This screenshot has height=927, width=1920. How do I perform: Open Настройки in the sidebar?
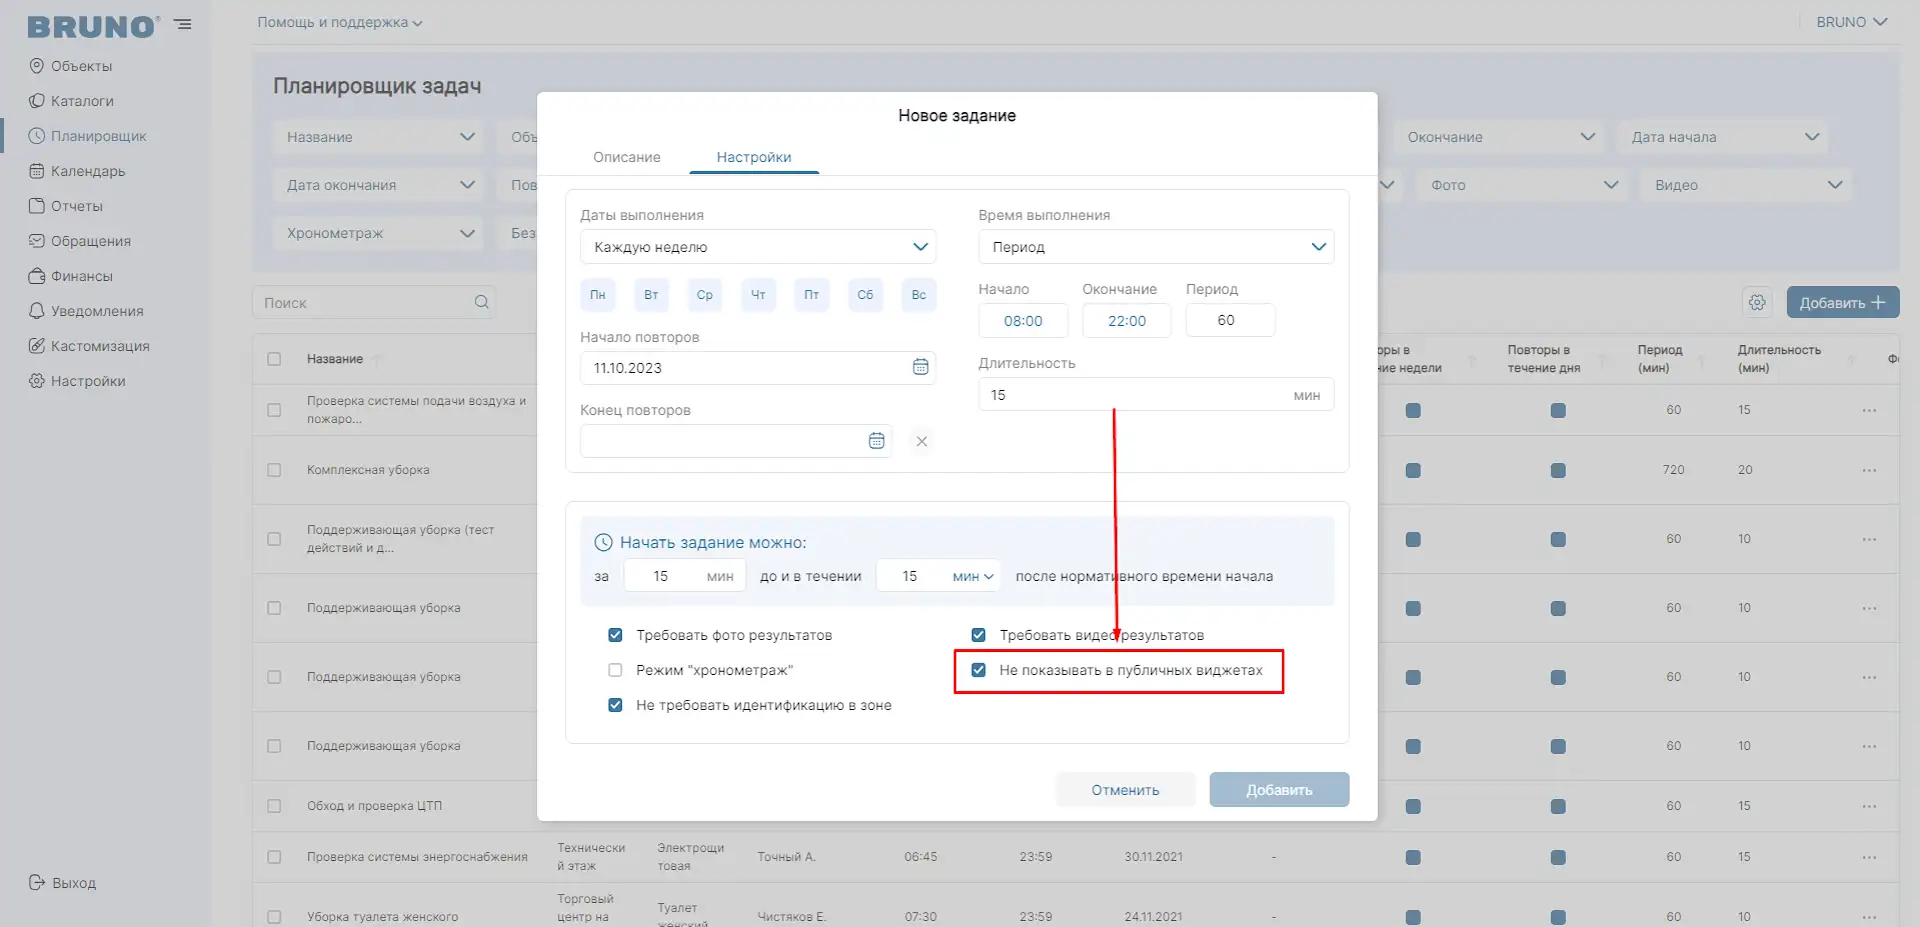(x=77, y=381)
